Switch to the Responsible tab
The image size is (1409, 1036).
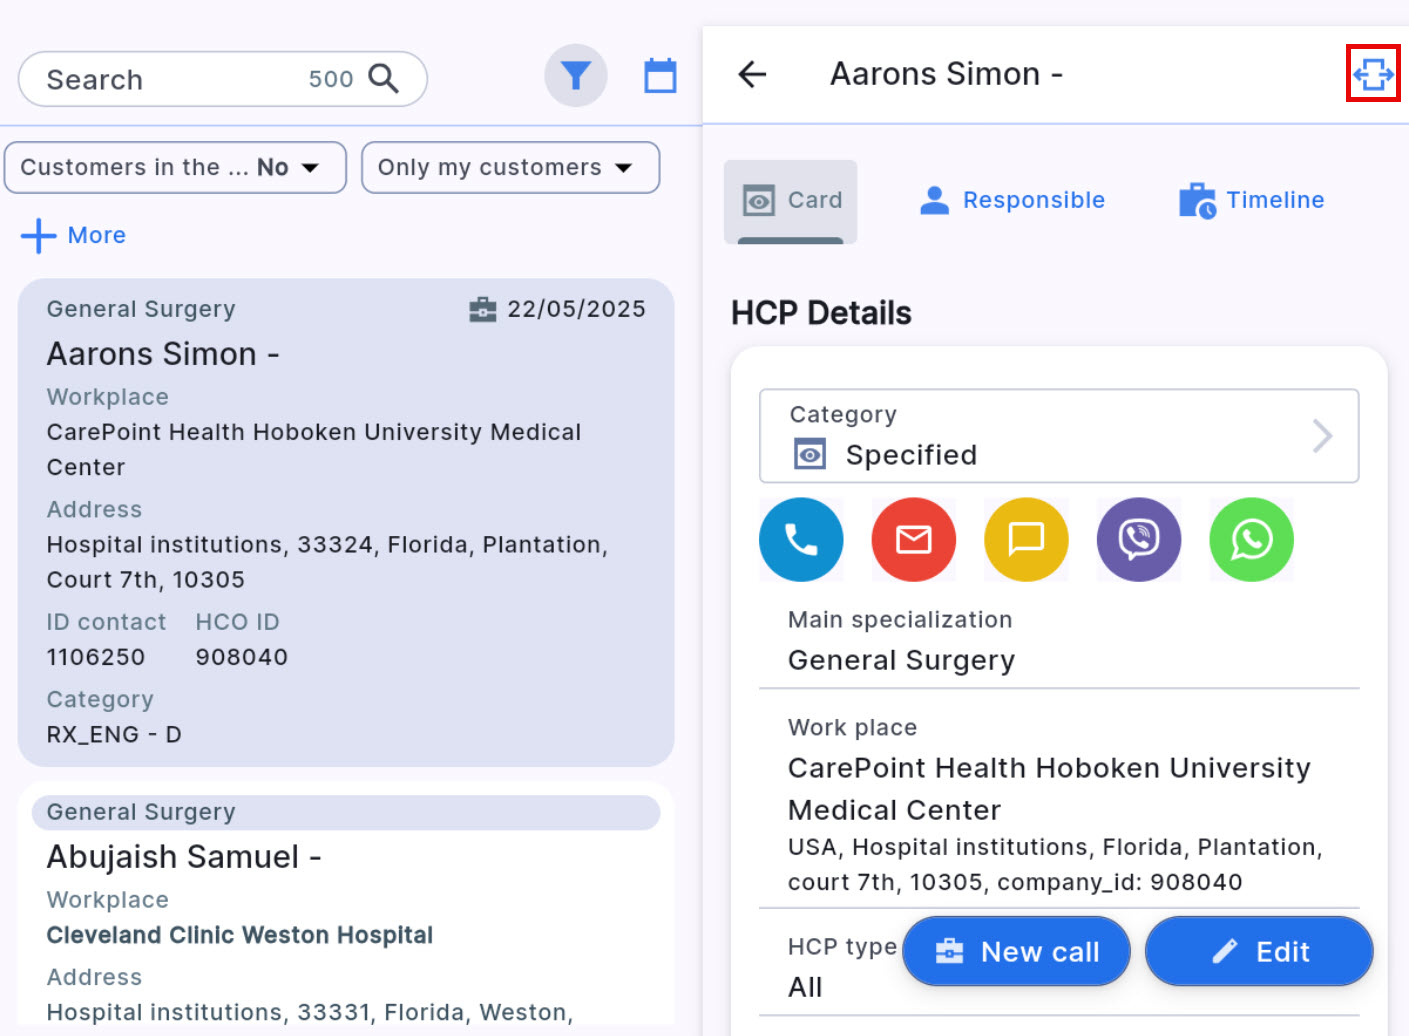pyautogui.click(x=1012, y=201)
